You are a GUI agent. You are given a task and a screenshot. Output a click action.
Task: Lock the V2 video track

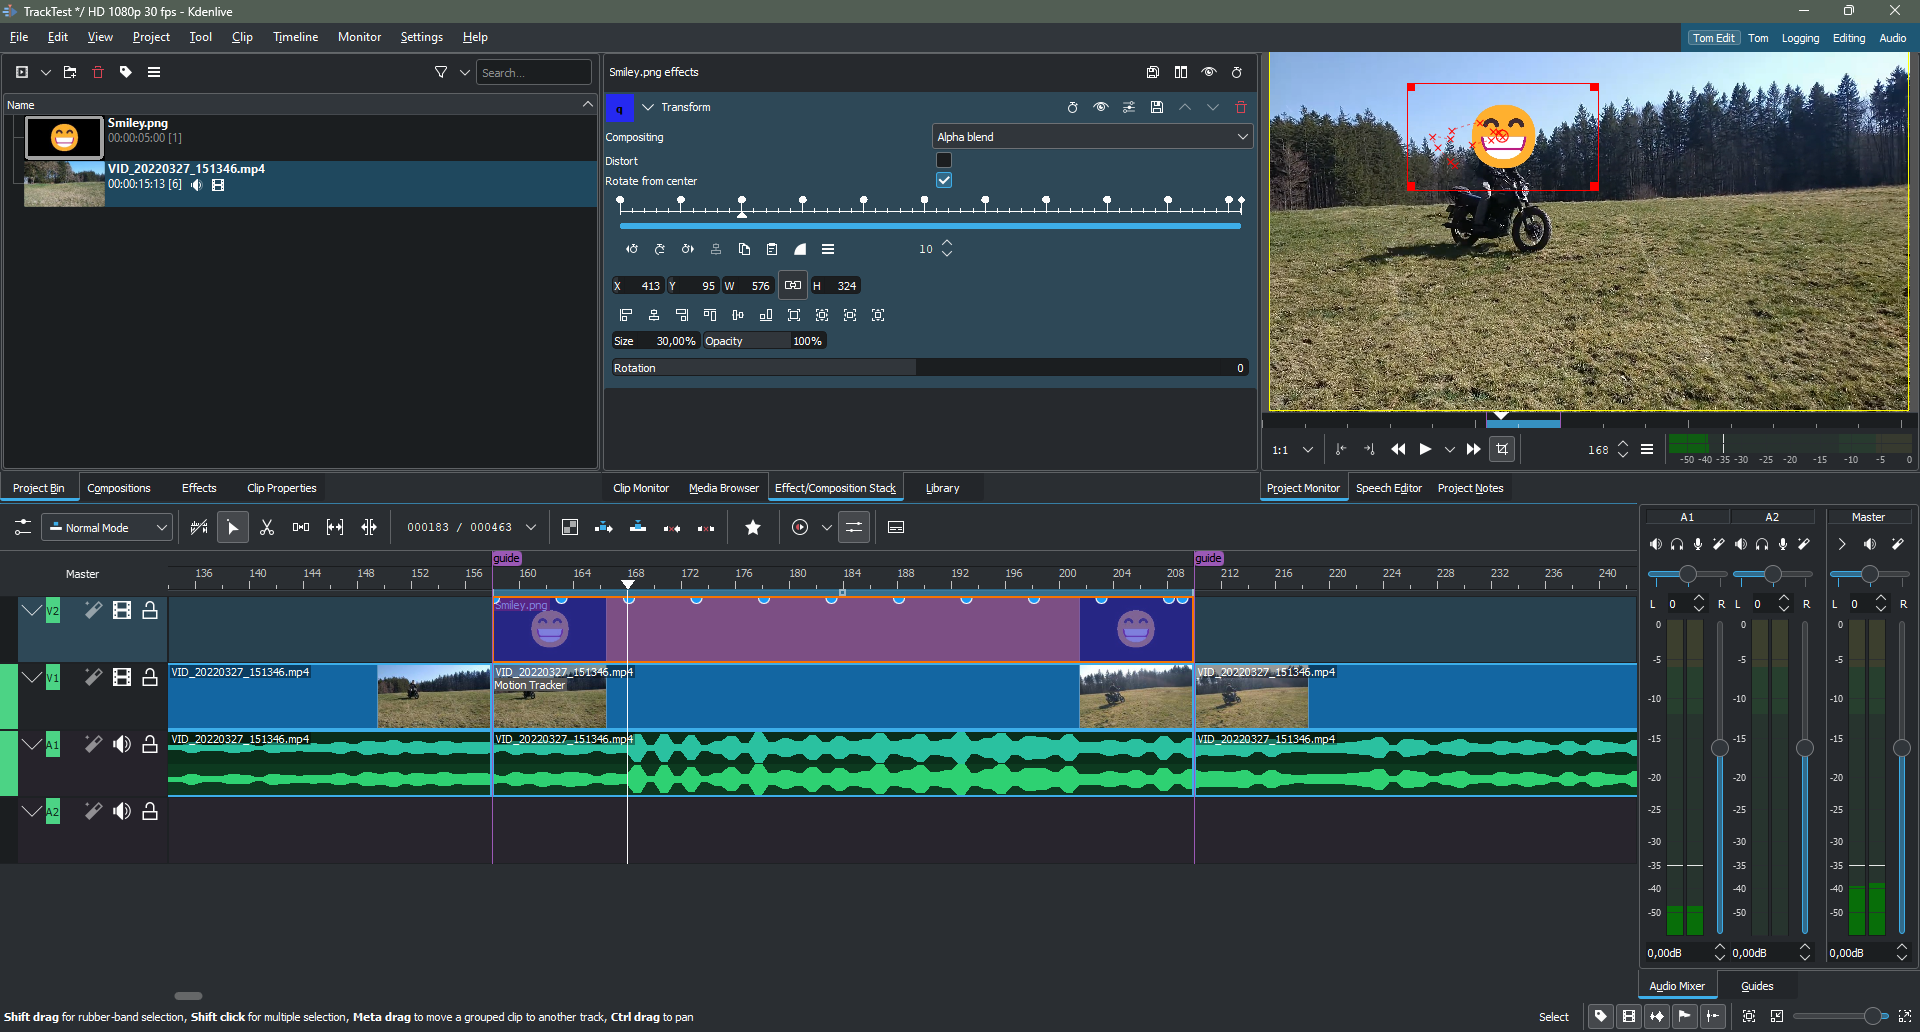[150, 610]
